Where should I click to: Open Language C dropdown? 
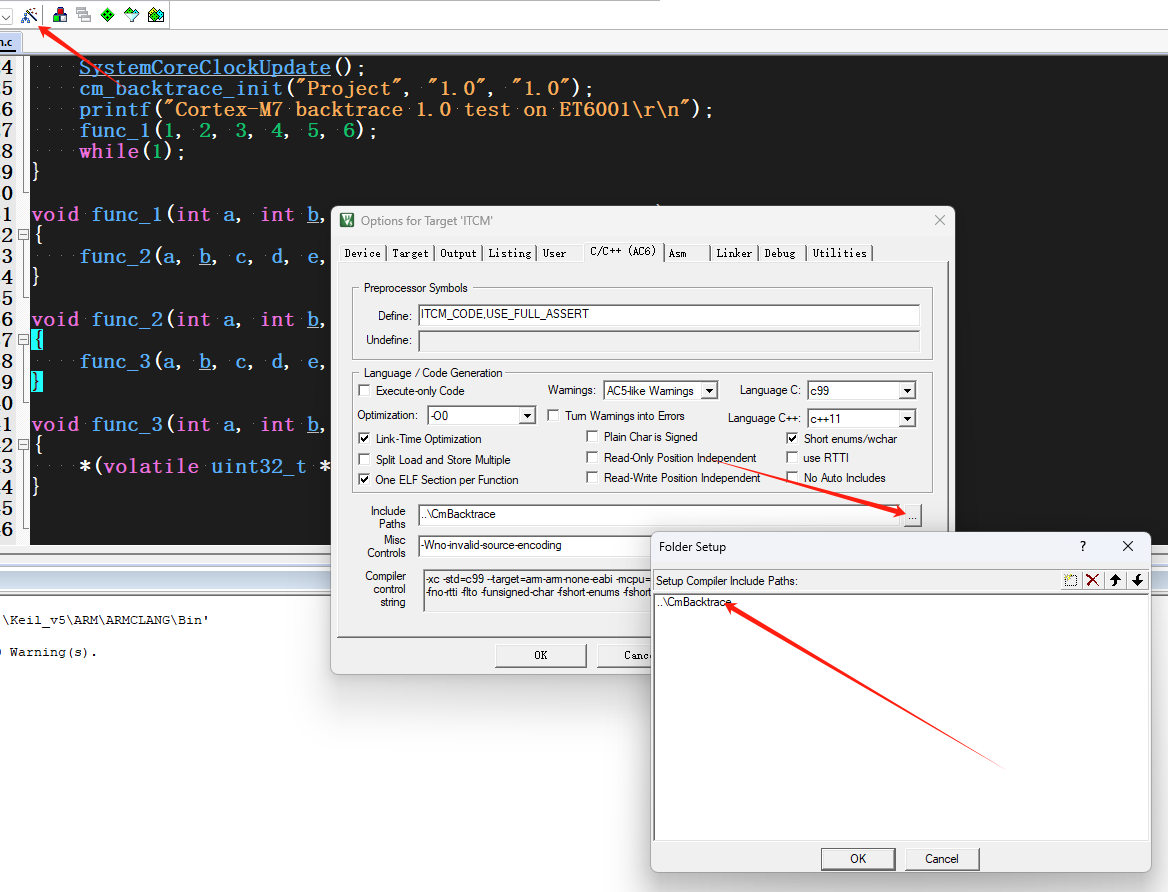(907, 390)
